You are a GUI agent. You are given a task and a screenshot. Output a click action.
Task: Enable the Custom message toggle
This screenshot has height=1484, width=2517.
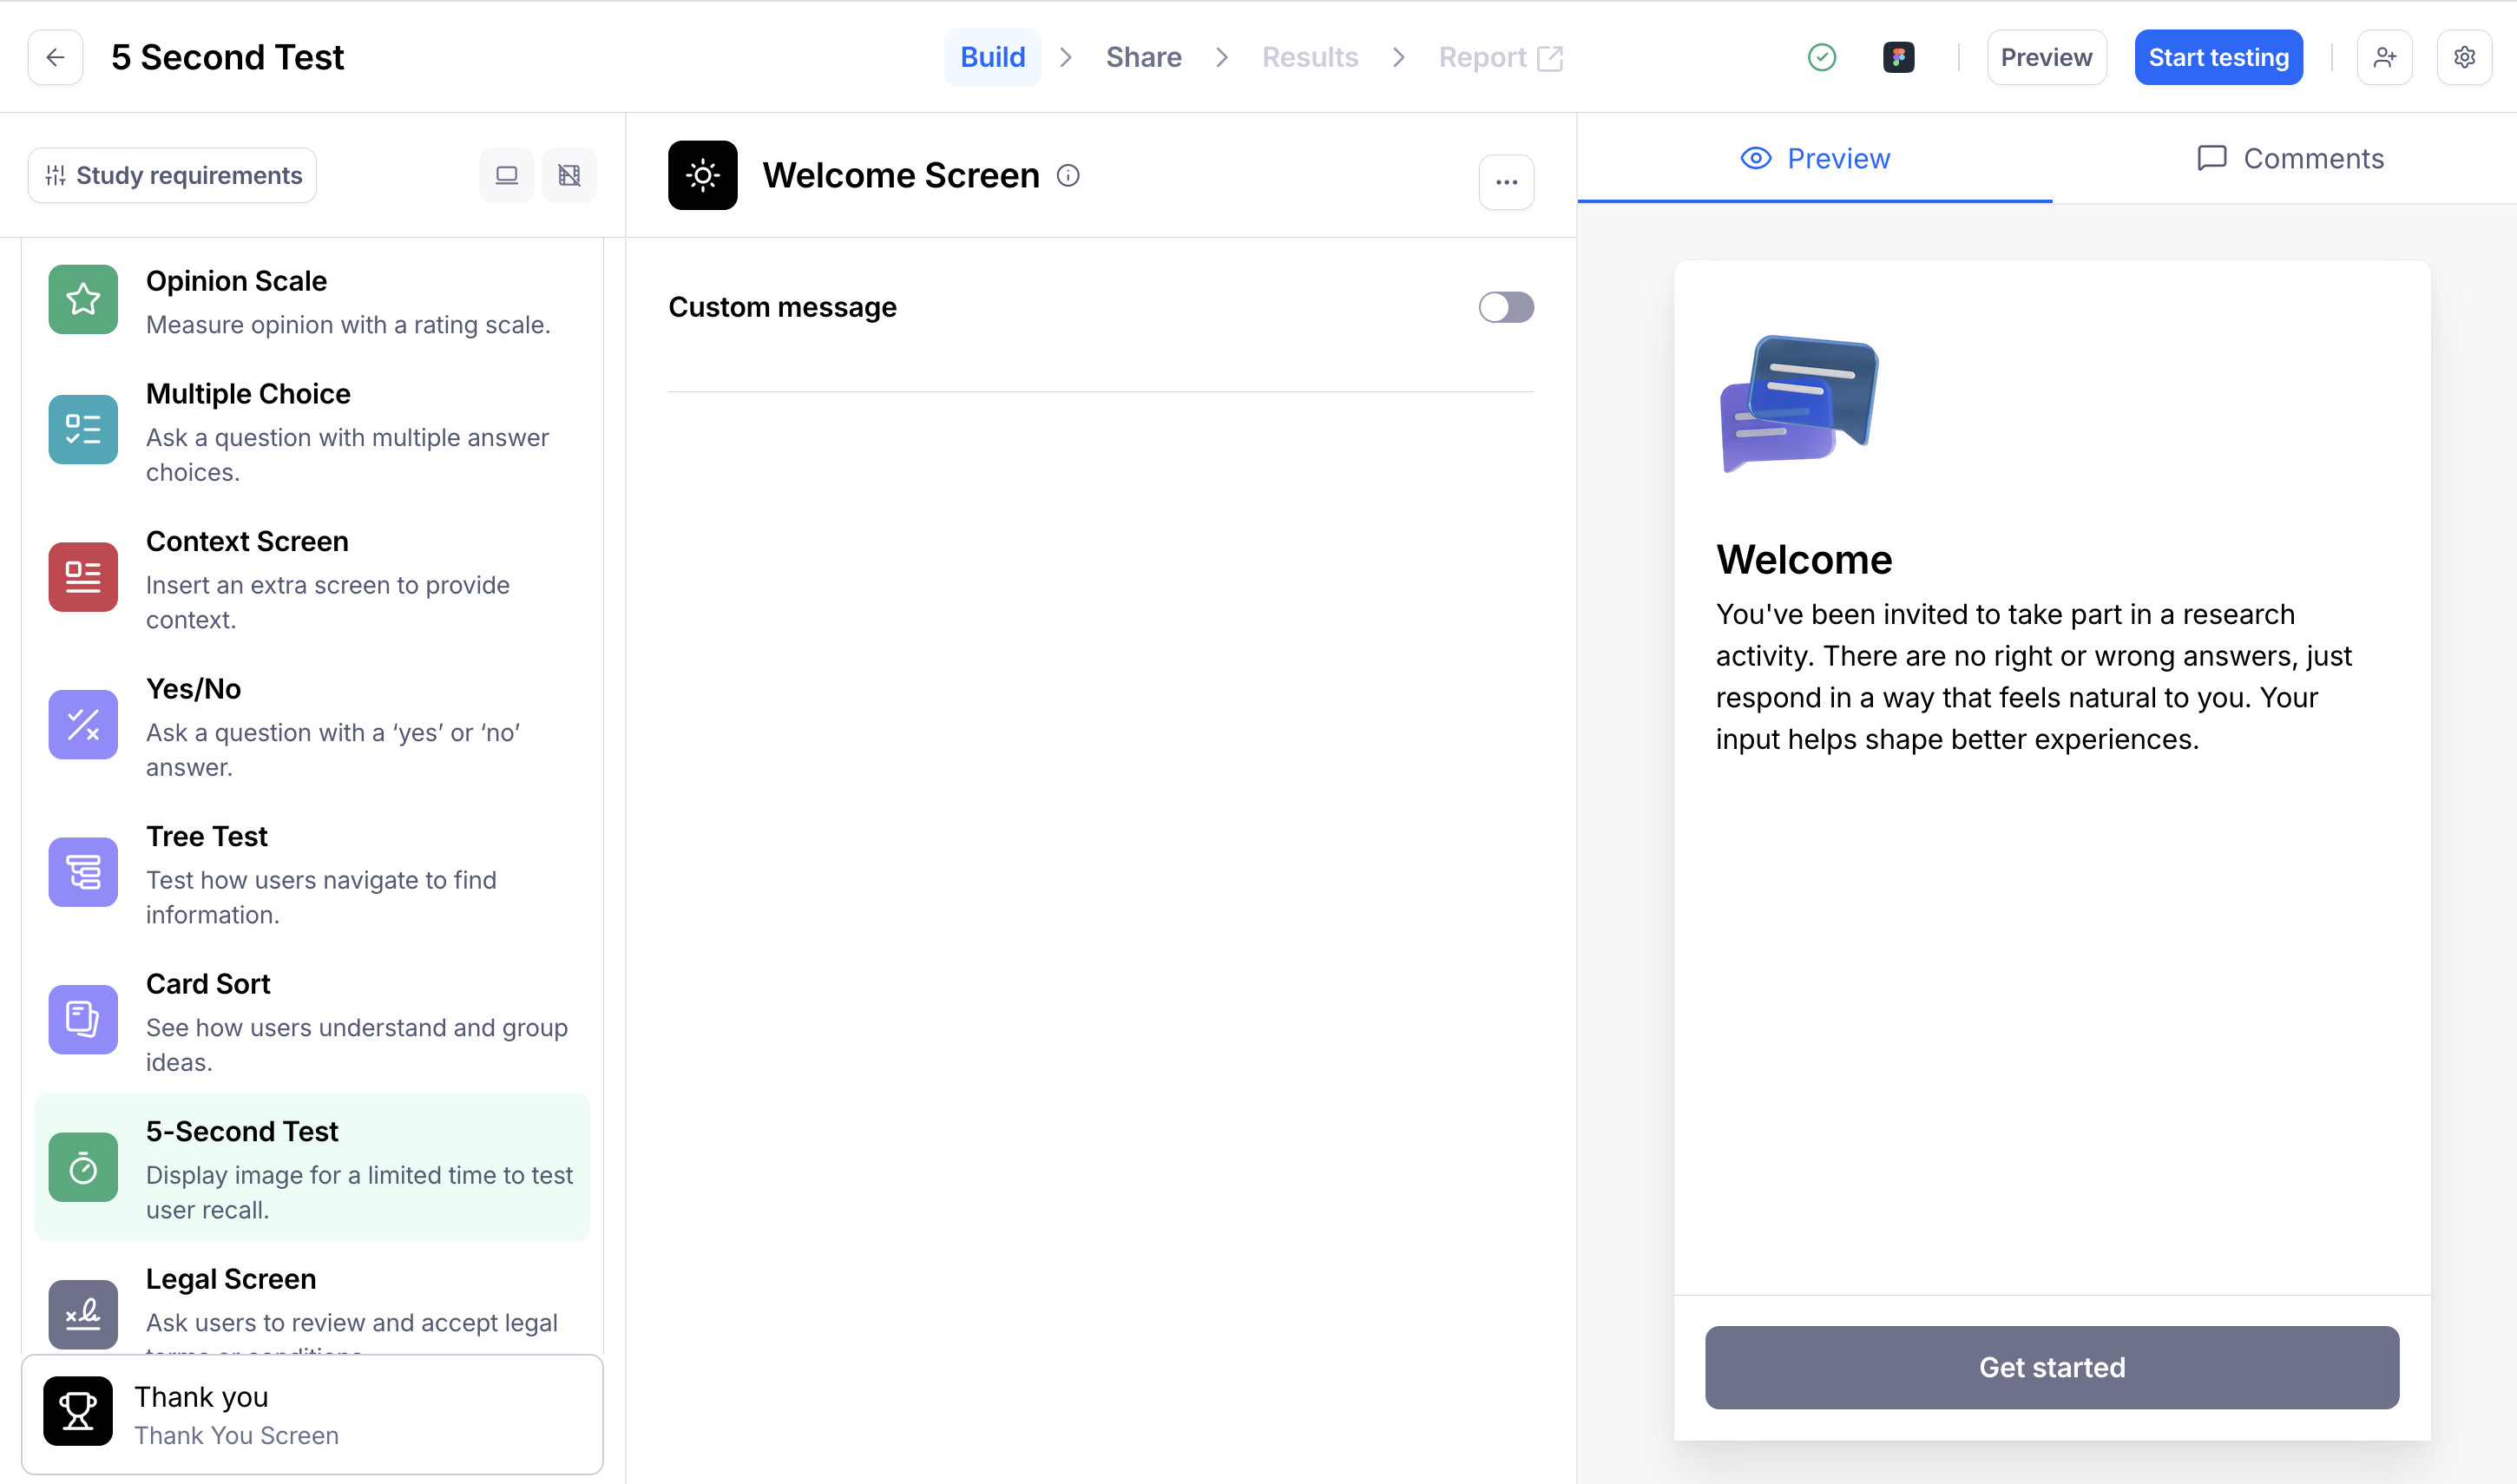pyautogui.click(x=1505, y=307)
